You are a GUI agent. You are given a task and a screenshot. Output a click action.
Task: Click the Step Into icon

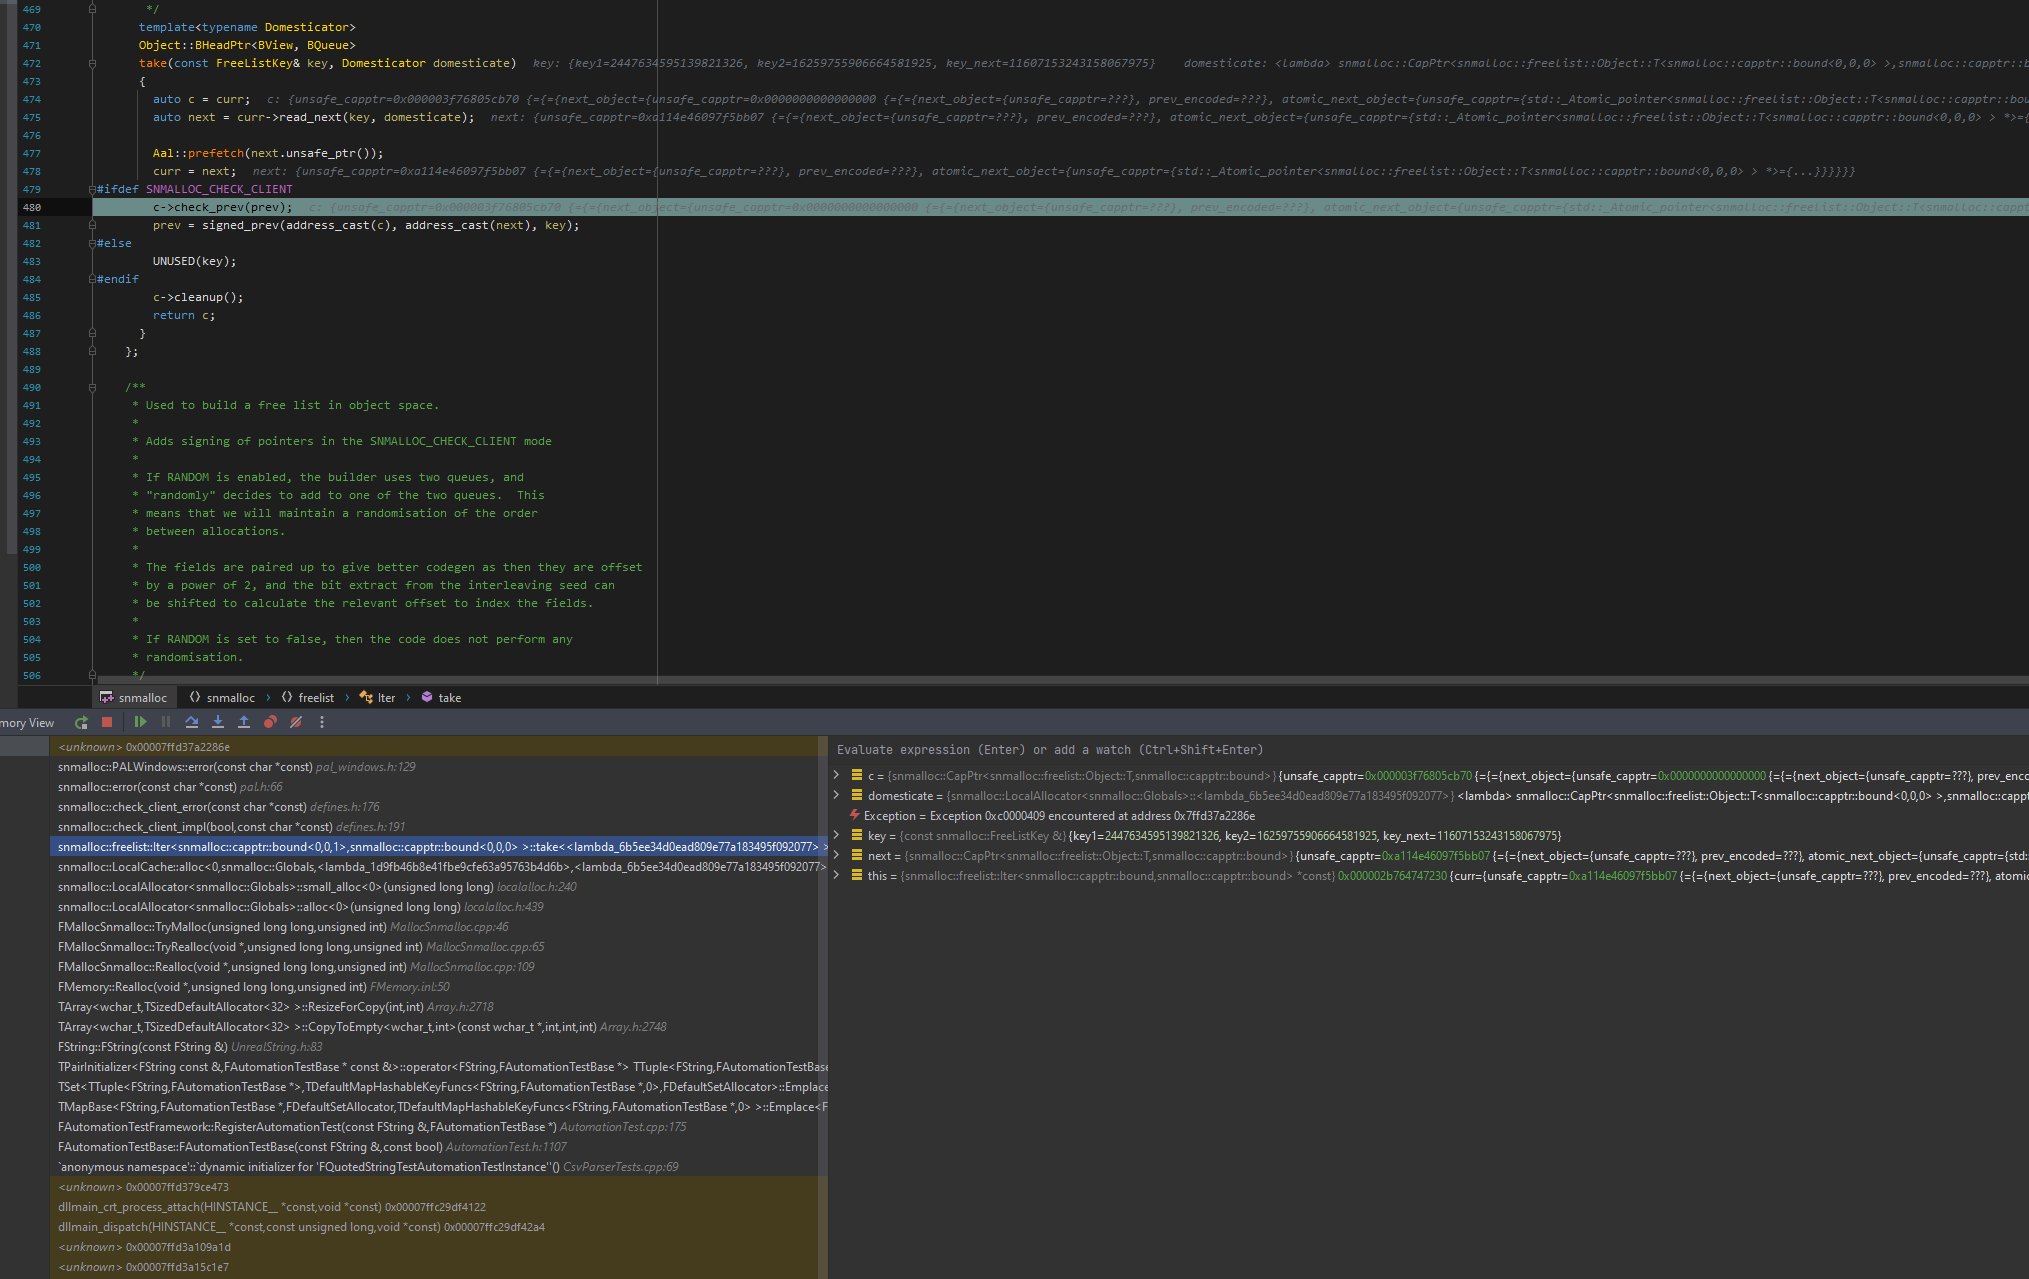coord(218,722)
